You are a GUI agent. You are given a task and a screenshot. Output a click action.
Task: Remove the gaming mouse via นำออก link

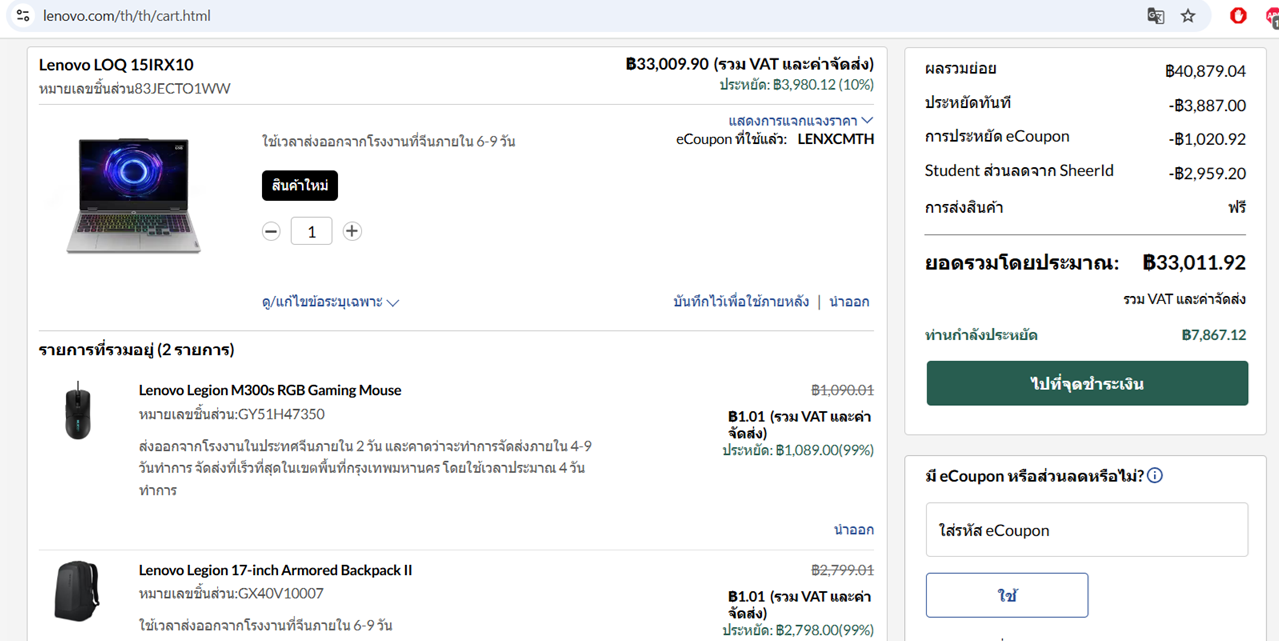[x=854, y=530]
